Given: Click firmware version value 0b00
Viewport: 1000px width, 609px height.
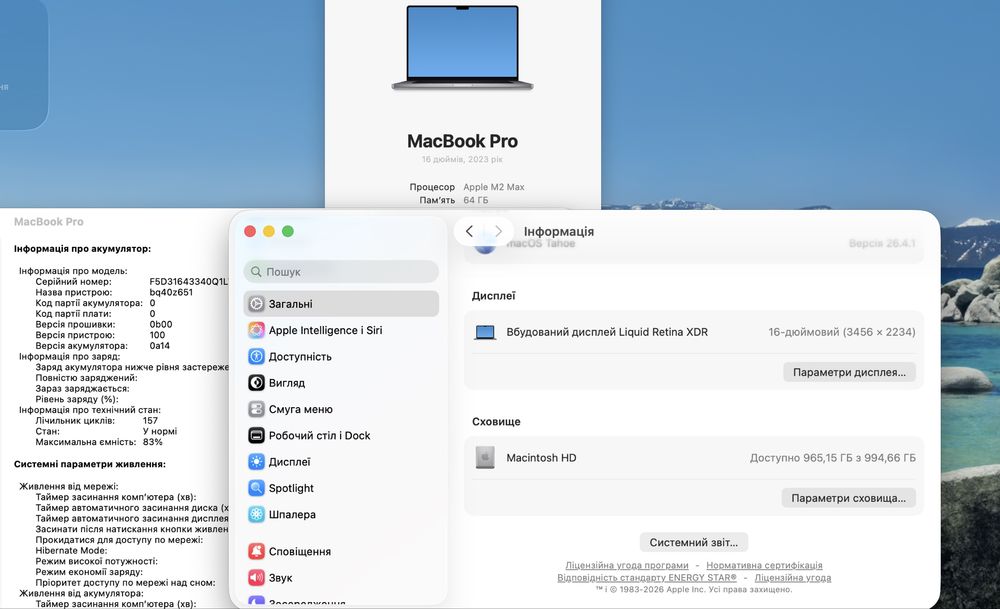Looking at the screenshot, I should [x=161, y=324].
